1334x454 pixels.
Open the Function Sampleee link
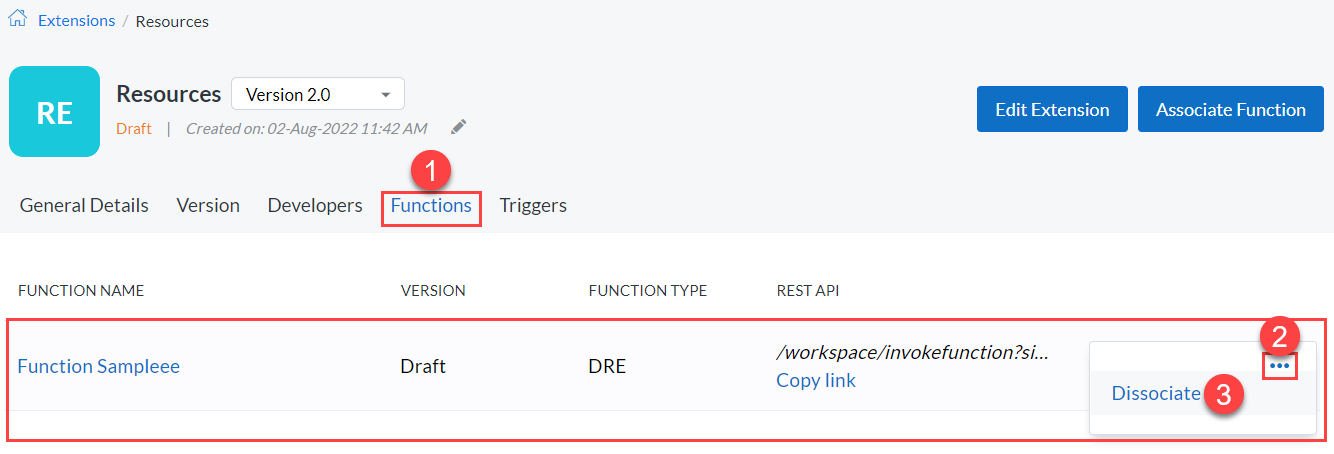tap(99, 366)
